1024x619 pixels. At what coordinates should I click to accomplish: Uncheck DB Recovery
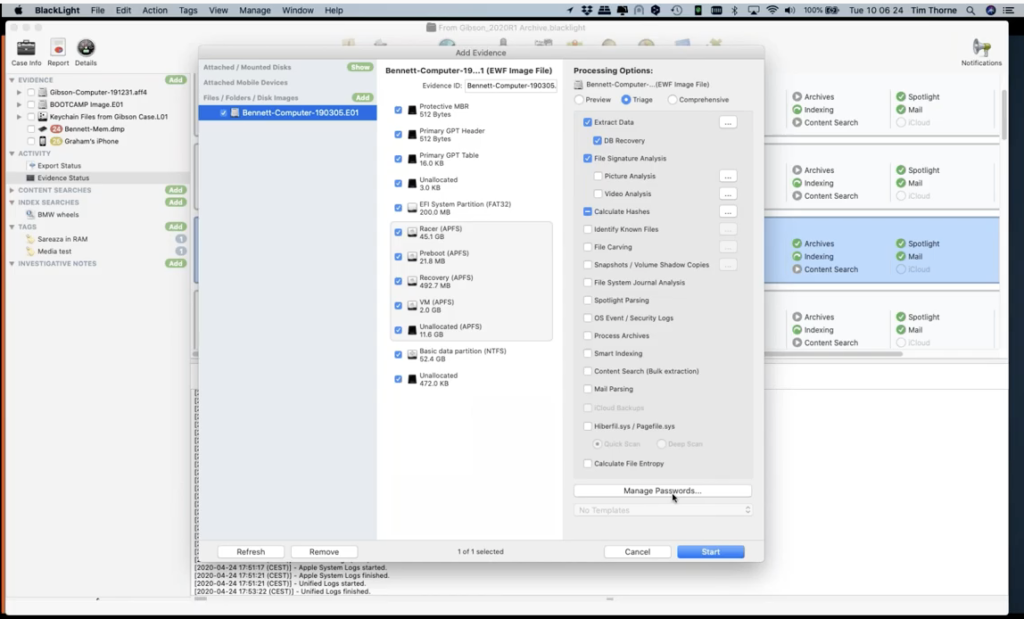[x=597, y=140]
